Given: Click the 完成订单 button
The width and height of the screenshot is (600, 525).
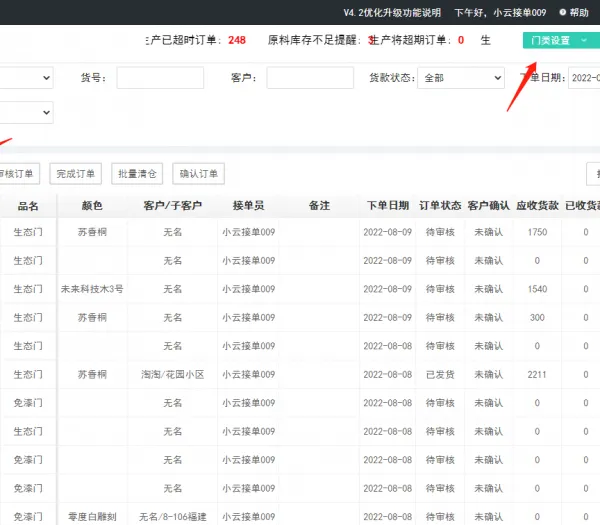Looking at the screenshot, I should 75,174.
